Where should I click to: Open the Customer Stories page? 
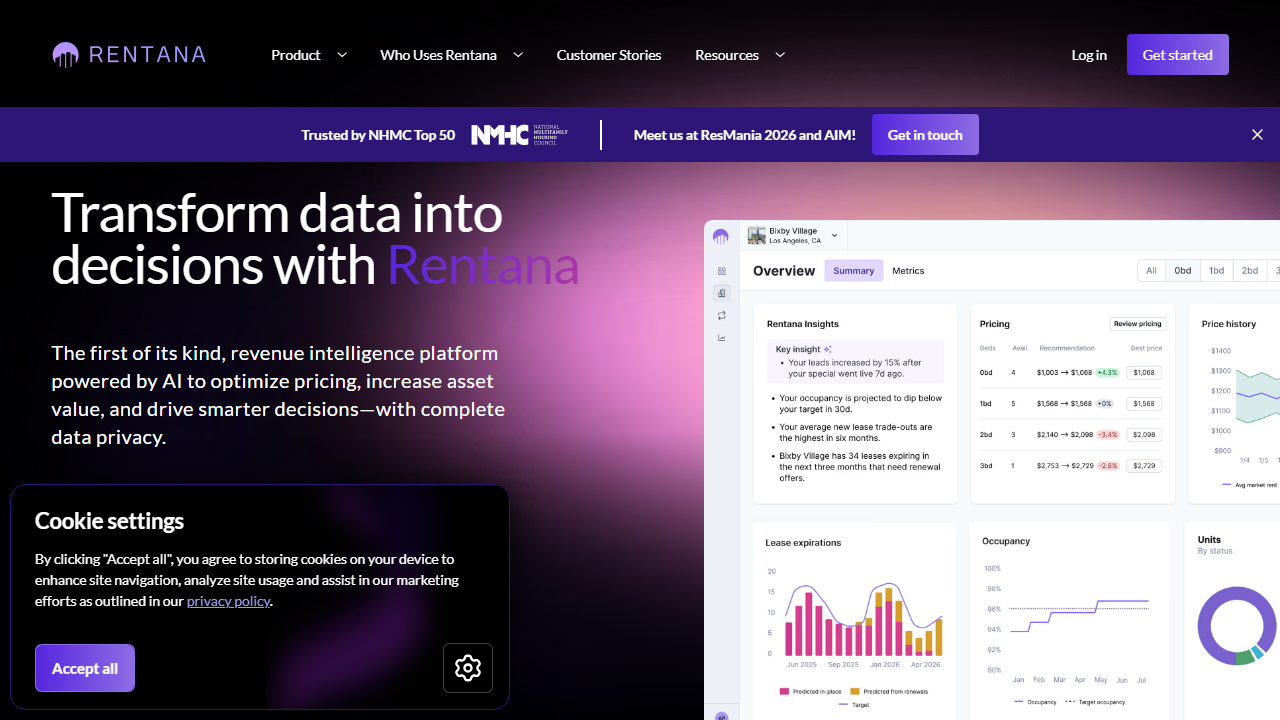pyautogui.click(x=609, y=55)
